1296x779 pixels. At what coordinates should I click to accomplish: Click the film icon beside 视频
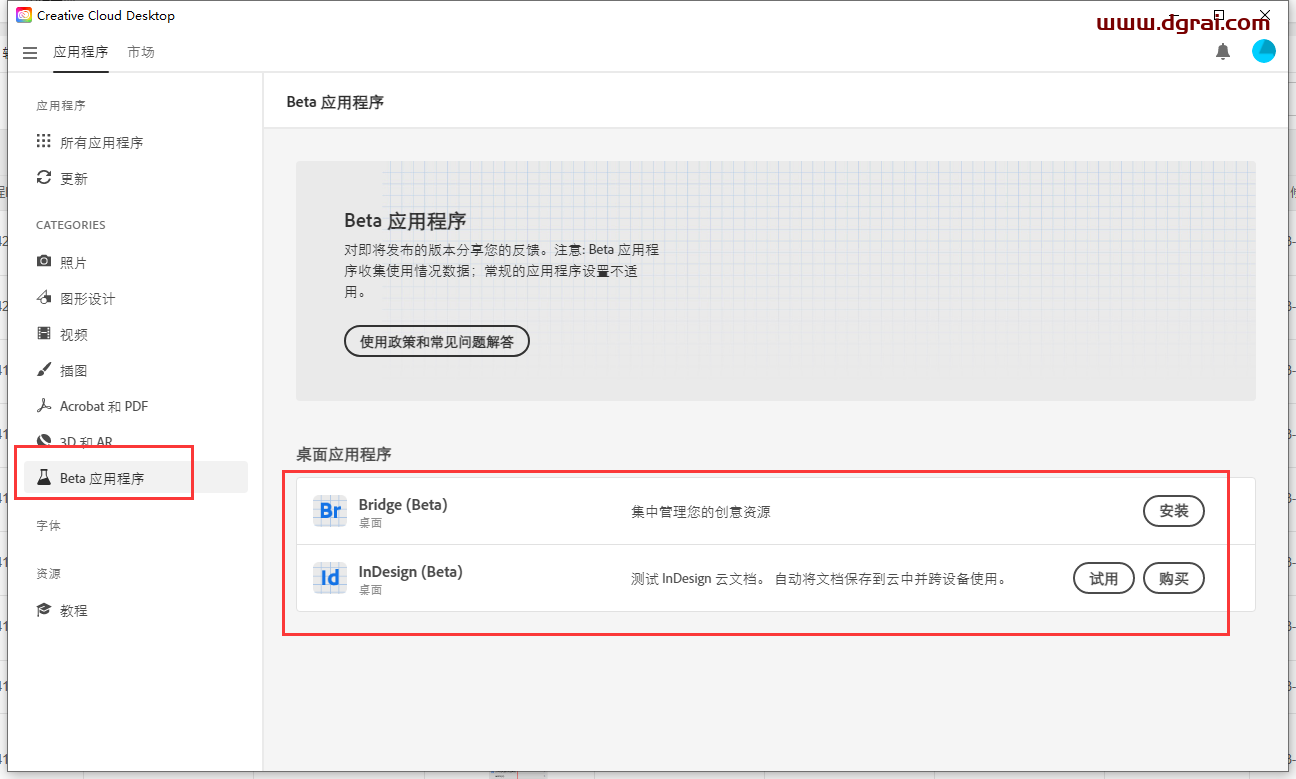(x=43, y=333)
